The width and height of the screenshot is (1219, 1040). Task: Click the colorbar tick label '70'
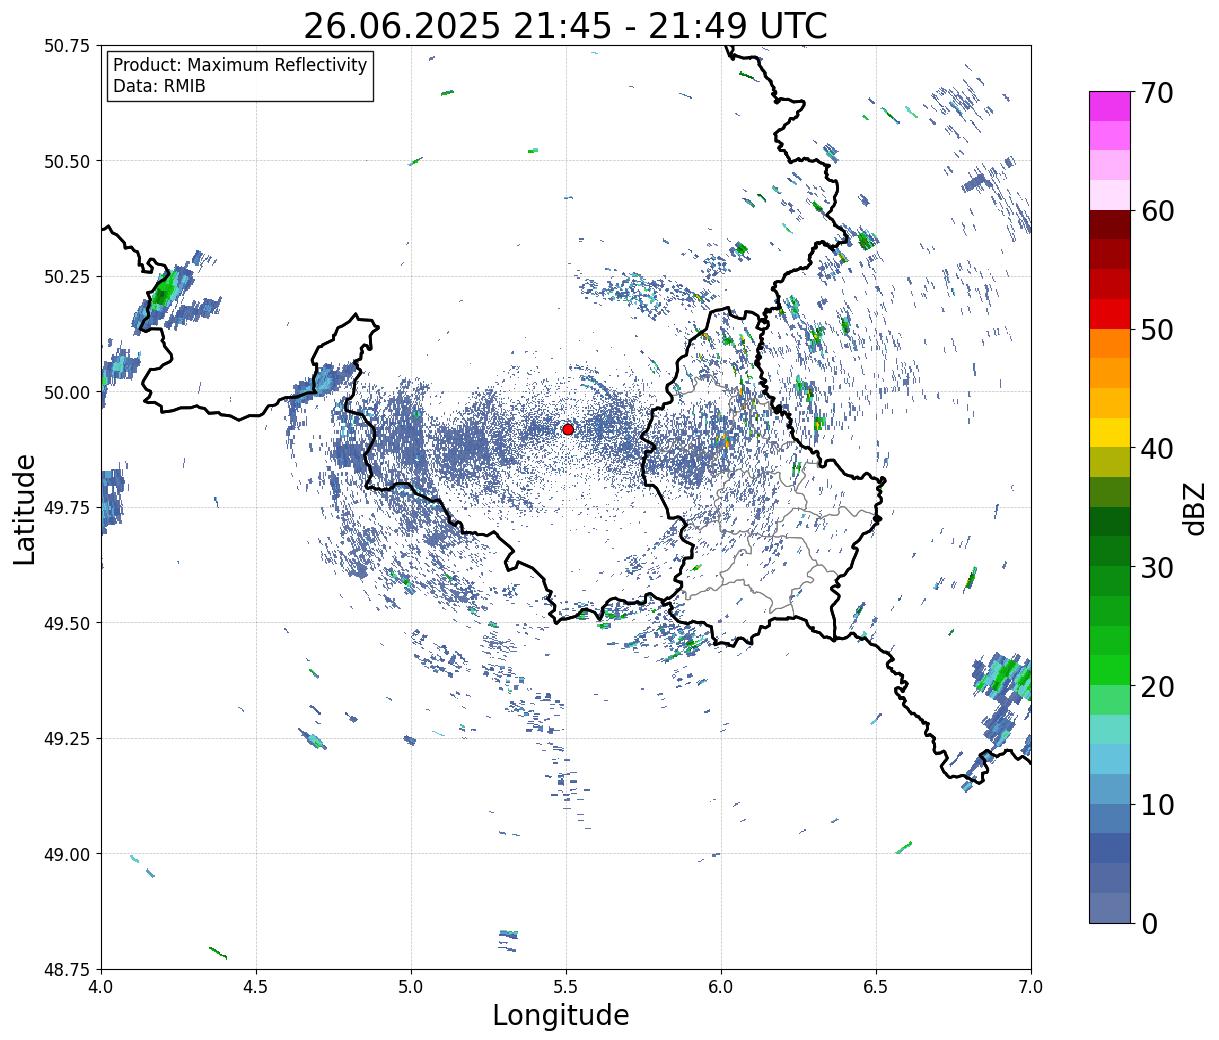click(x=1156, y=93)
